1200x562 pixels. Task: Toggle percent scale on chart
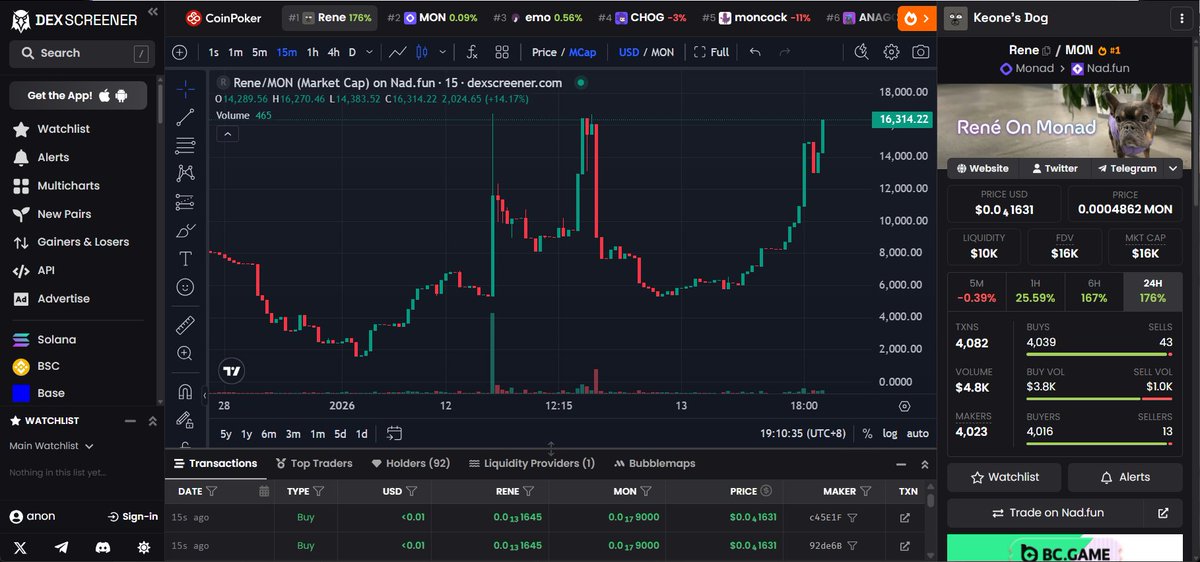coord(867,433)
